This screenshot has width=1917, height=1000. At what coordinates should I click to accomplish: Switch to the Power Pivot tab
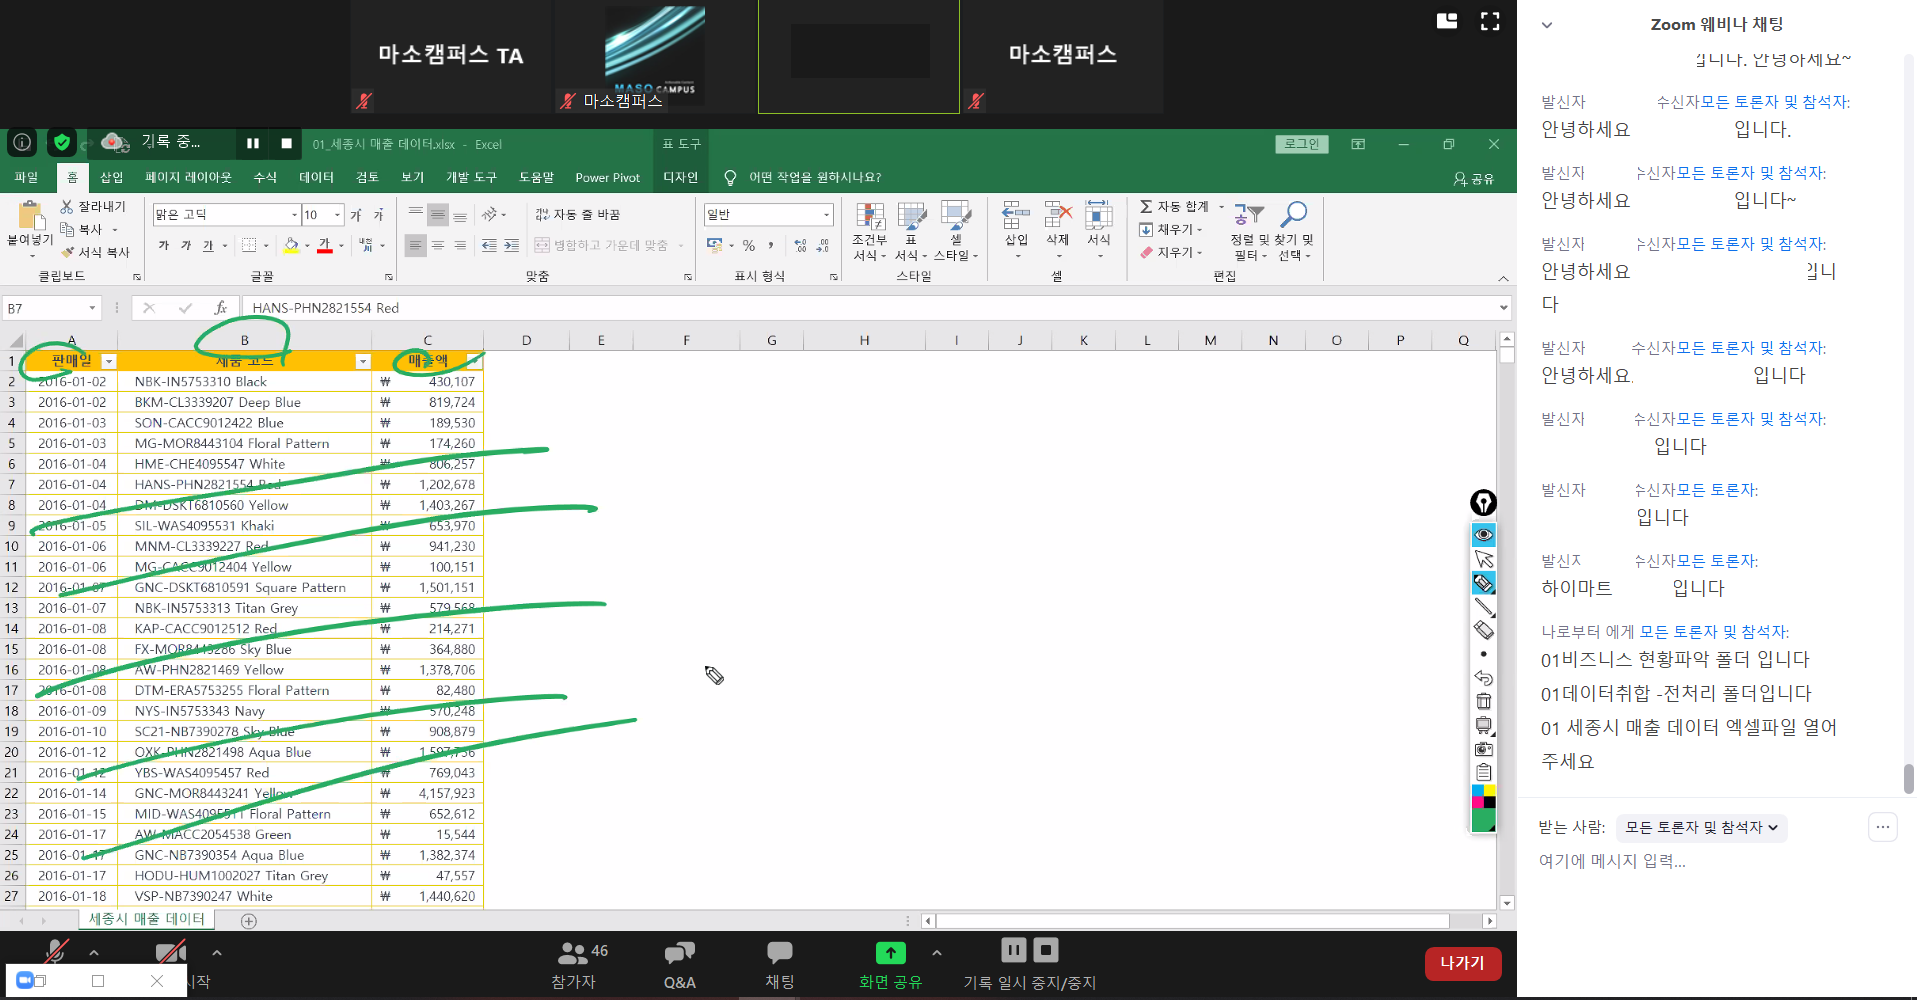(x=607, y=177)
